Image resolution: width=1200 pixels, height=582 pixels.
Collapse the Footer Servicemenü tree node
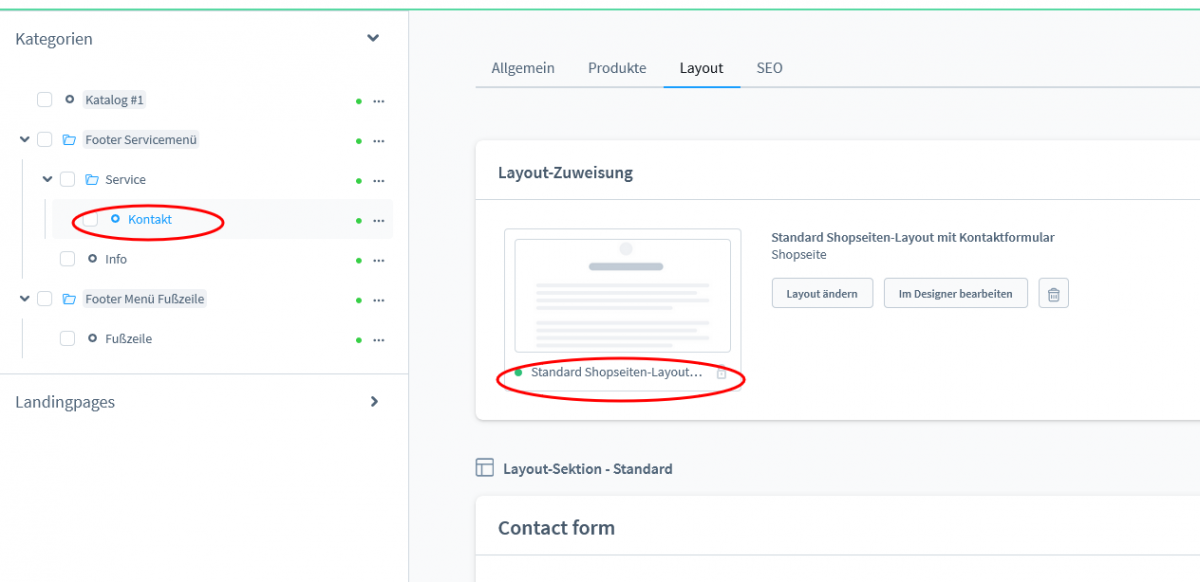pyautogui.click(x=24, y=140)
